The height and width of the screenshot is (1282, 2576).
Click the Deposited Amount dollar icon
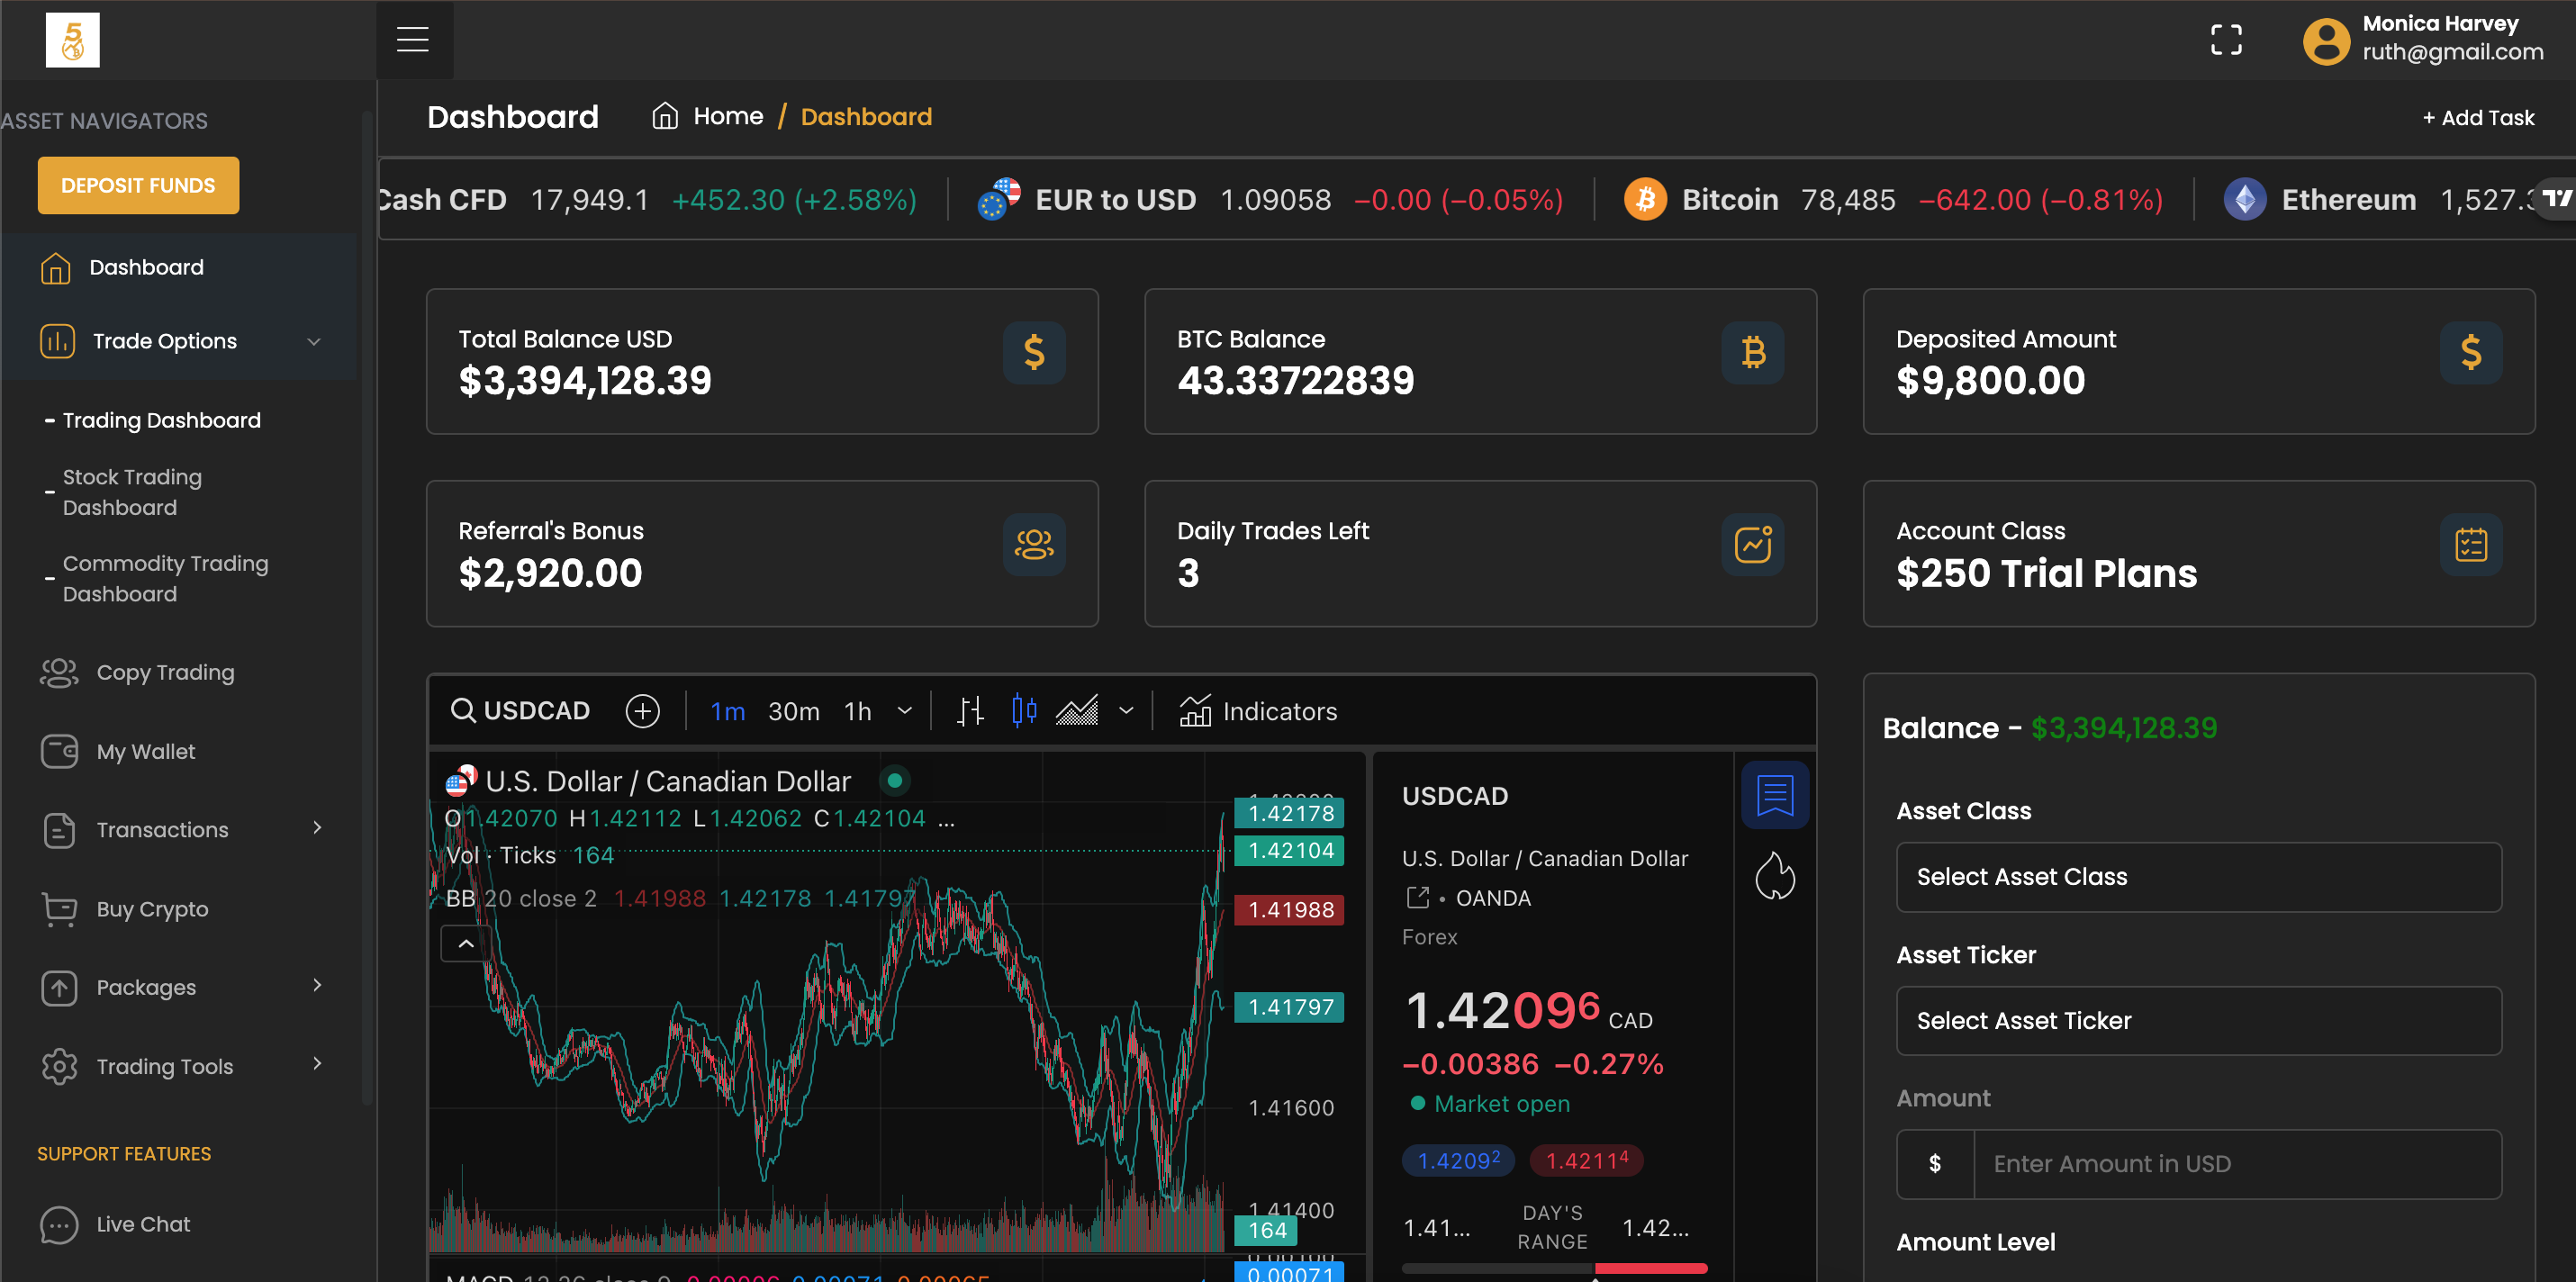(x=2470, y=352)
